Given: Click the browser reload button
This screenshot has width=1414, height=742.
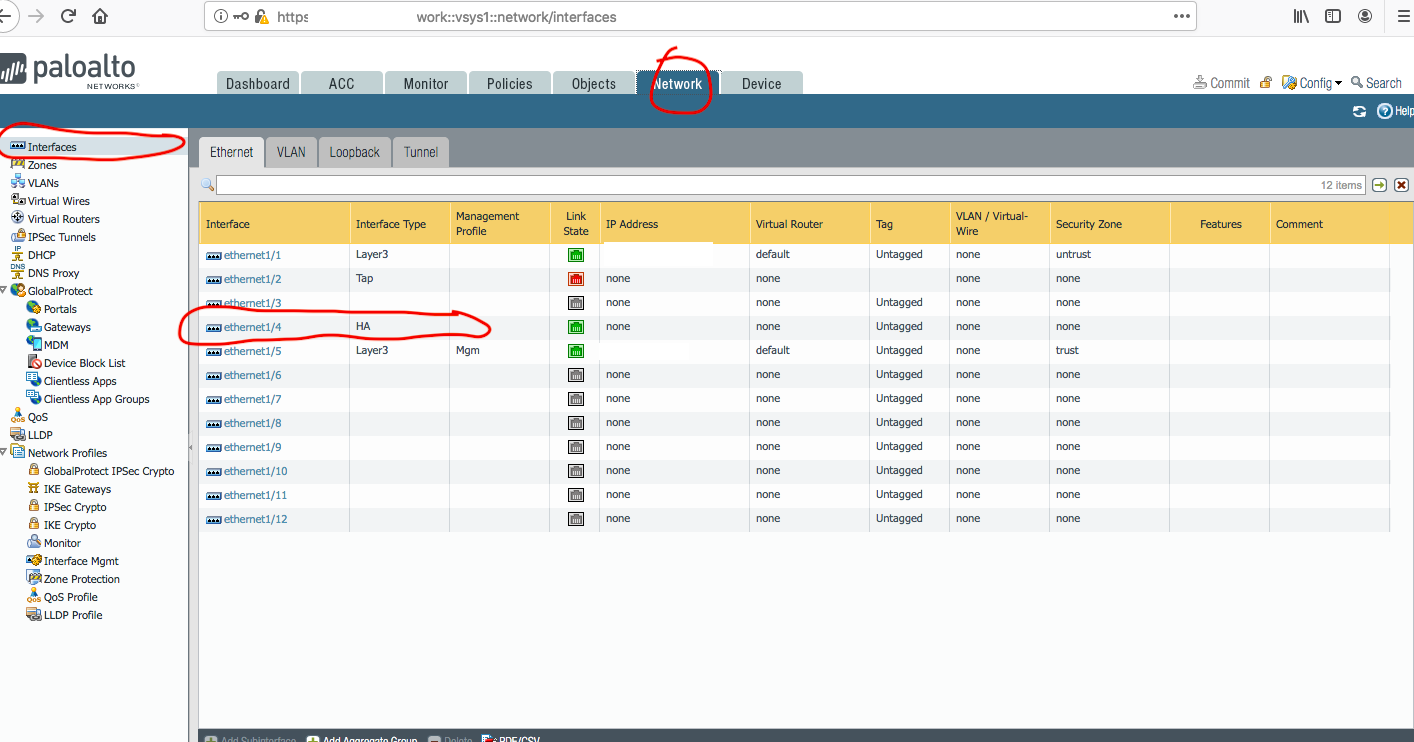Looking at the screenshot, I should [69, 16].
